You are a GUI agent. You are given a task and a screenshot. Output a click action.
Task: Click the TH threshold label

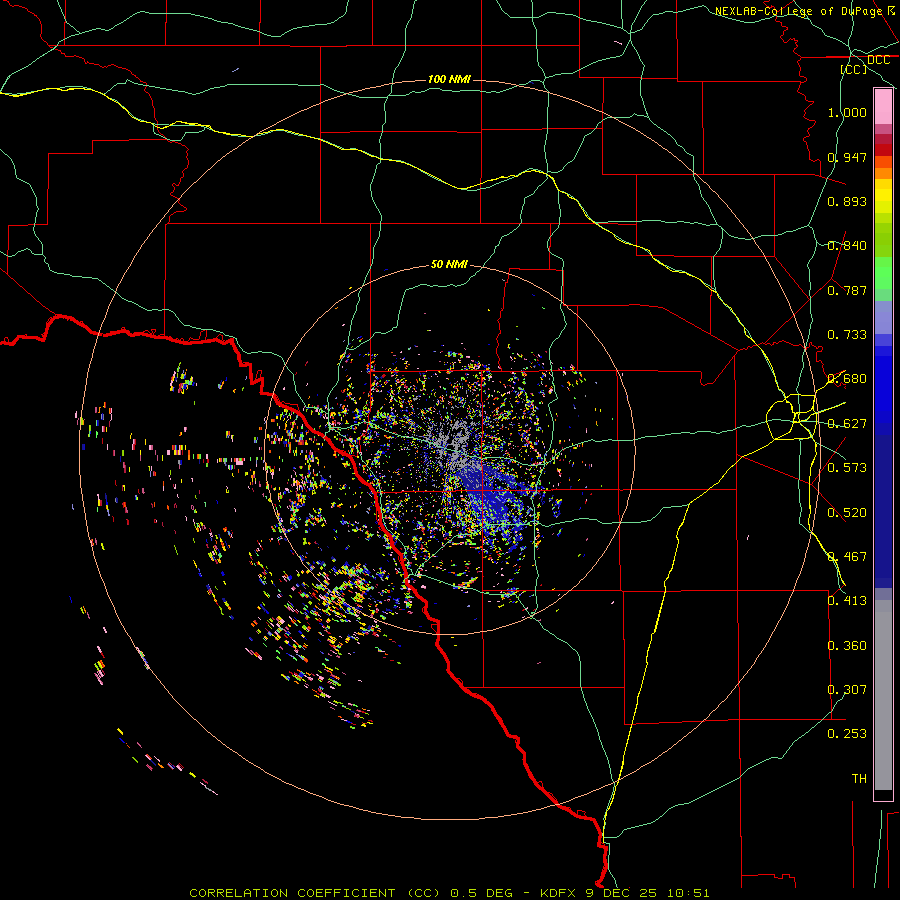click(859, 779)
